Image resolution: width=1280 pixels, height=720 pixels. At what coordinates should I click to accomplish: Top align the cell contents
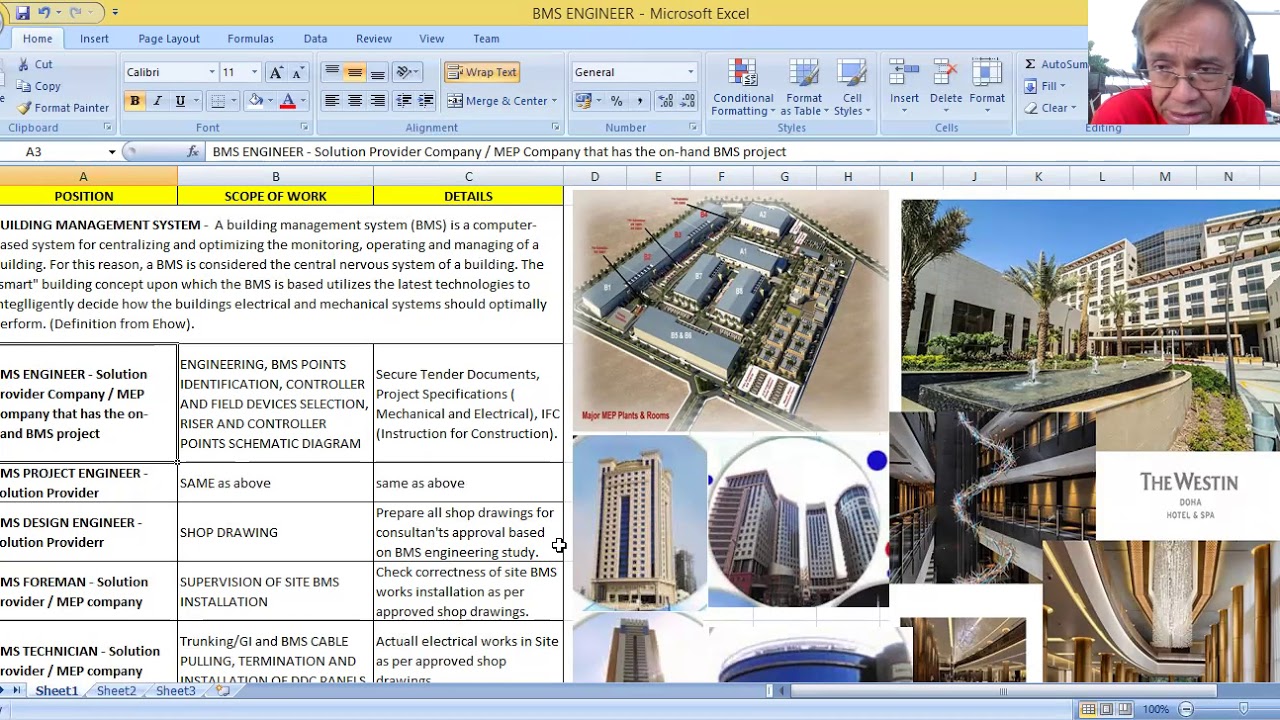pos(332,72)
